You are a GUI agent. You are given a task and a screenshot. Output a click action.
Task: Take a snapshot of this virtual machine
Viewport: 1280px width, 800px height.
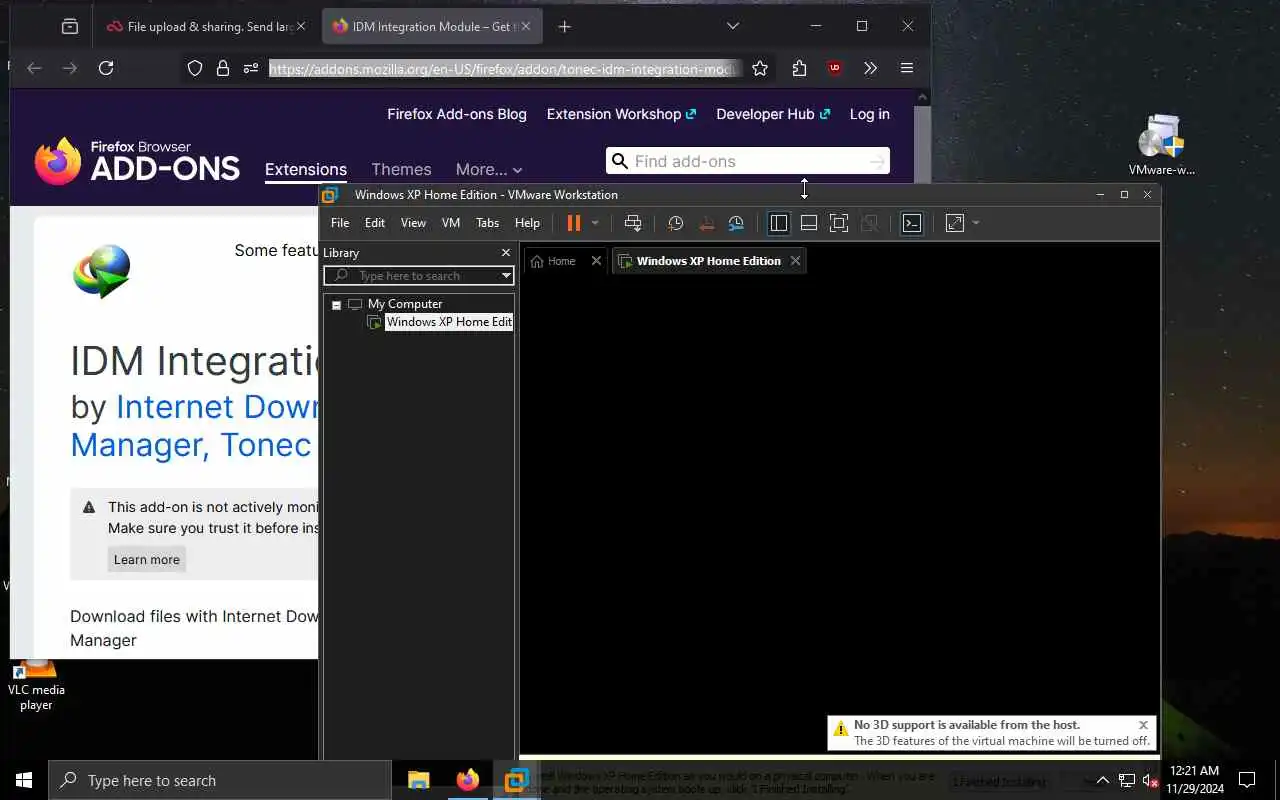tap(676, 223)
